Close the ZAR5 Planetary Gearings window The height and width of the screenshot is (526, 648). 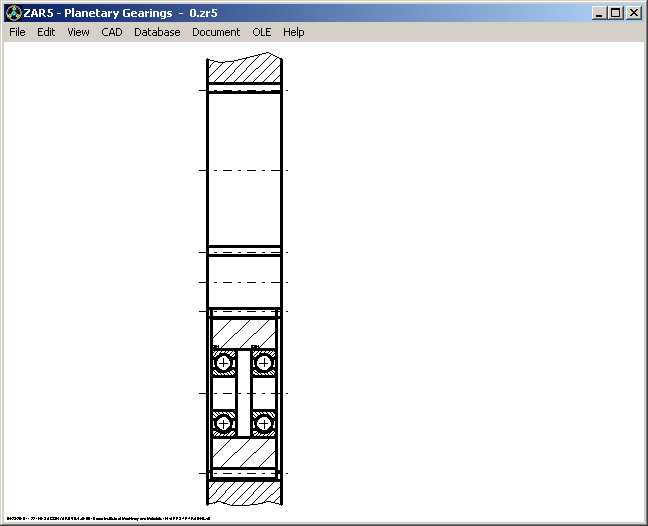(x=633, y=13)
